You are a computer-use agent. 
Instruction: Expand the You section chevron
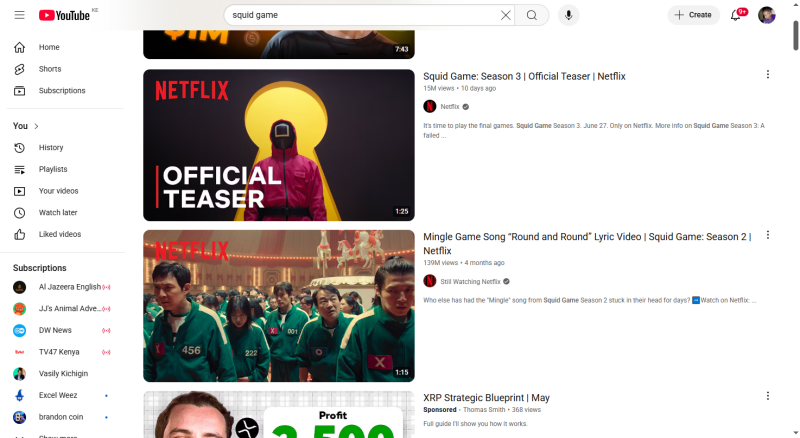[x=36, y=126]
